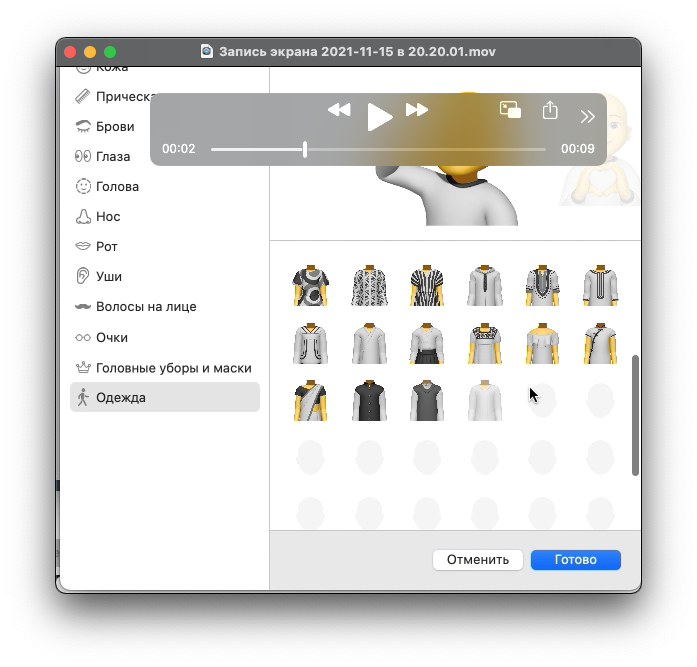
Task: Choose the sari outfit
Action: (x=311, y=400)
